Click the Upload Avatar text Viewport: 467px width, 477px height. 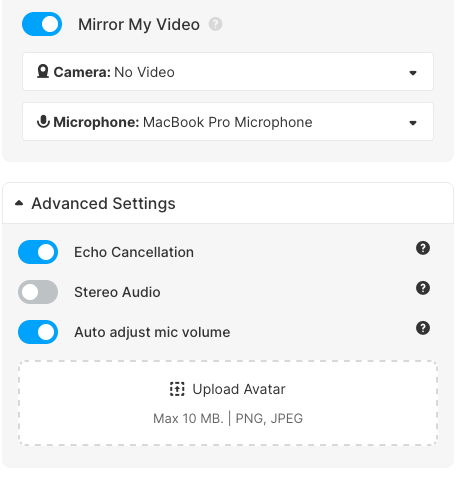(x=239, y=389)
